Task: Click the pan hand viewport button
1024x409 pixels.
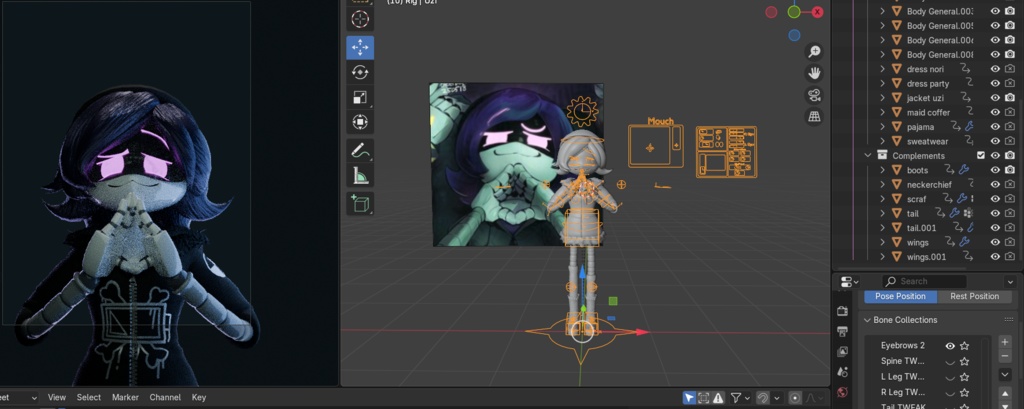Action: click(814, 73)
